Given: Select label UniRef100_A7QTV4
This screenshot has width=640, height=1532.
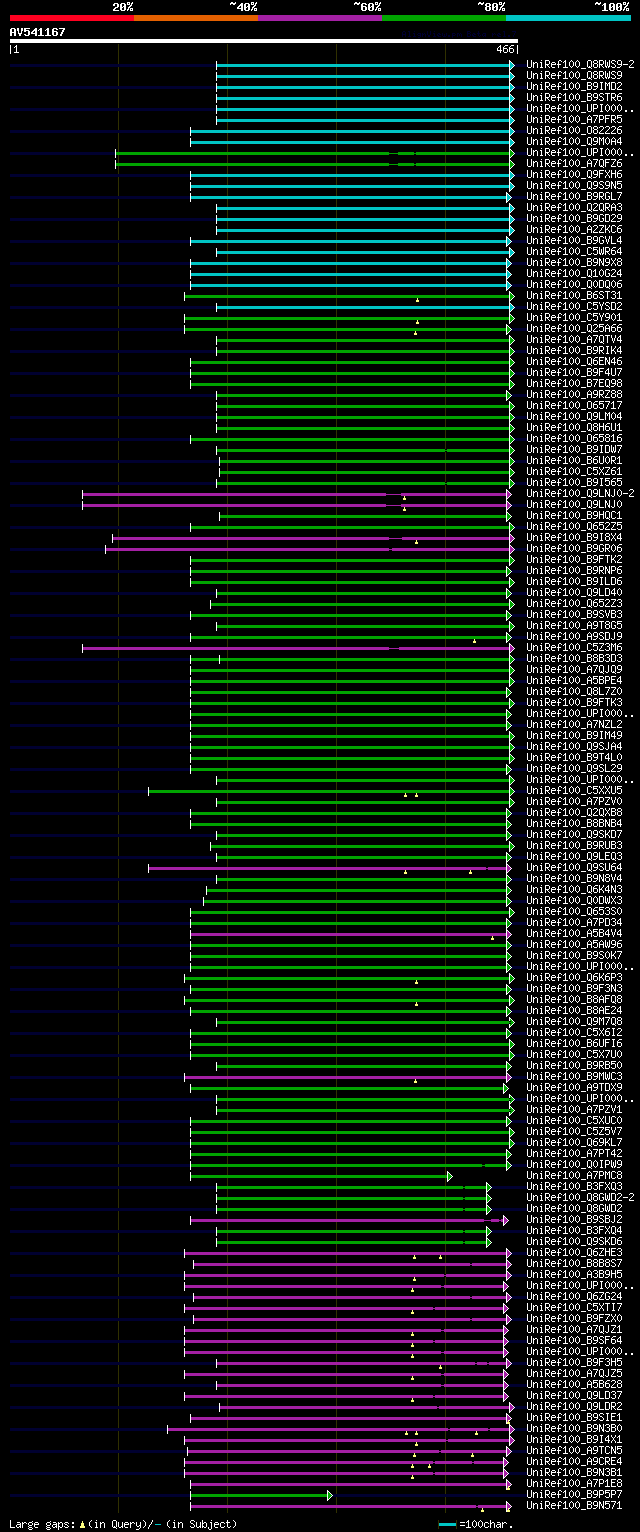Looking at the screenshot, I should click(x=574, y=339).
